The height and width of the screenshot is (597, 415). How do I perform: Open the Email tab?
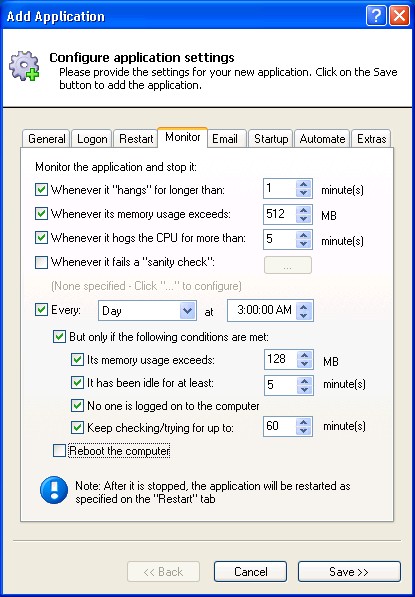[x=225, y=139]
